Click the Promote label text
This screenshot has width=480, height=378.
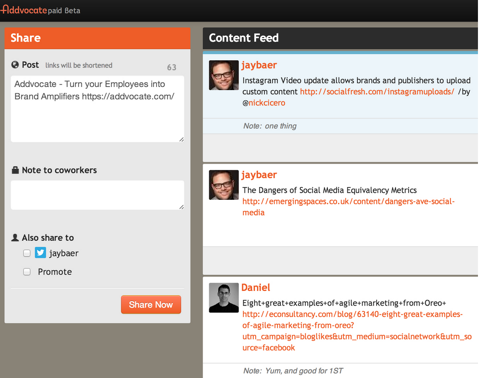pos(55,272)
